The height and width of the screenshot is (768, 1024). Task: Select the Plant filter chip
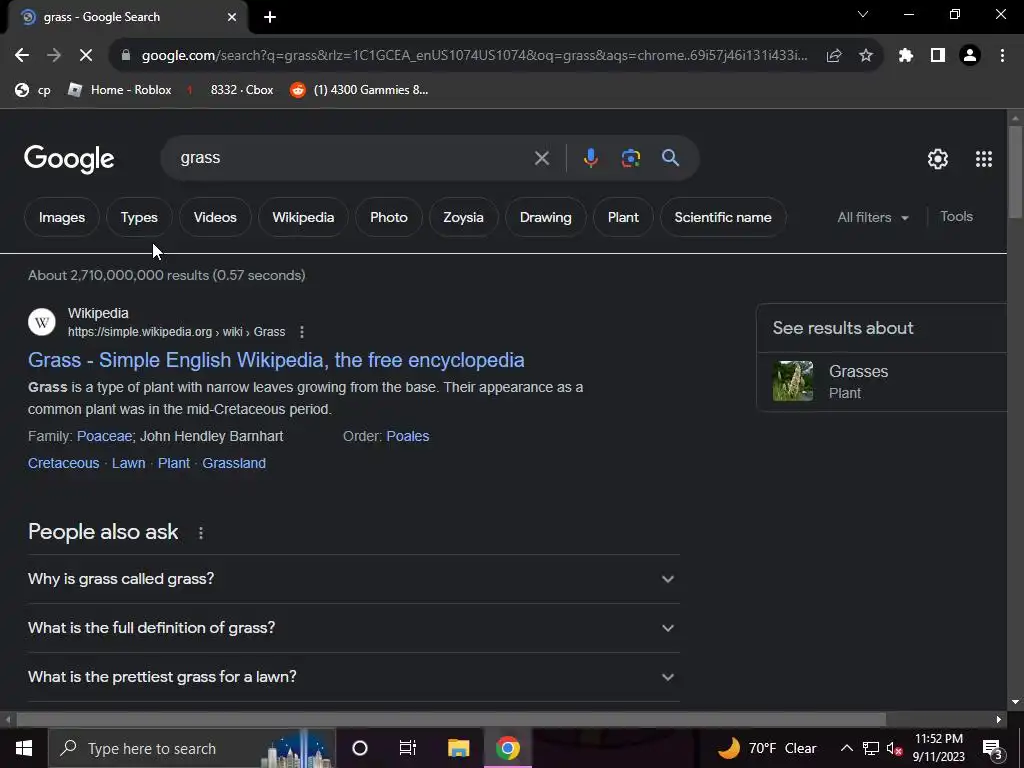coord(623,217)
